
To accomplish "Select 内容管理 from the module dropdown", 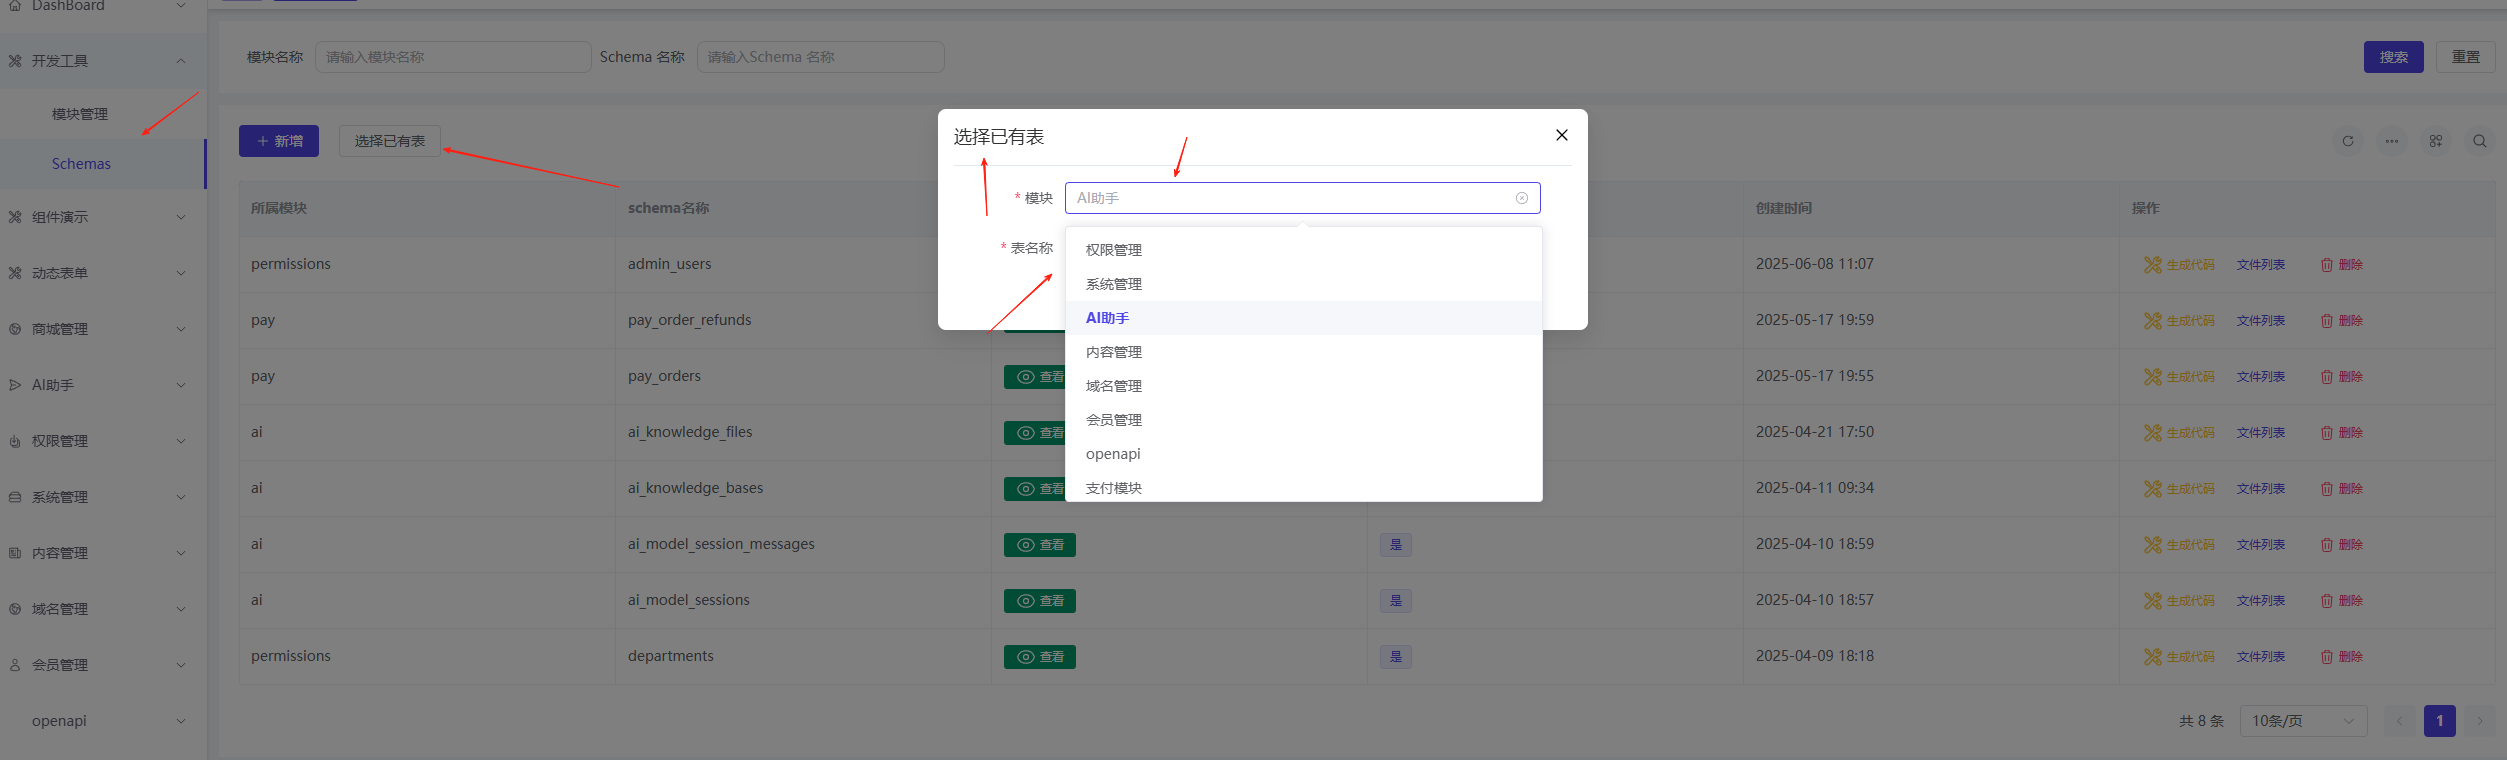I will [x=1304, y=352].
